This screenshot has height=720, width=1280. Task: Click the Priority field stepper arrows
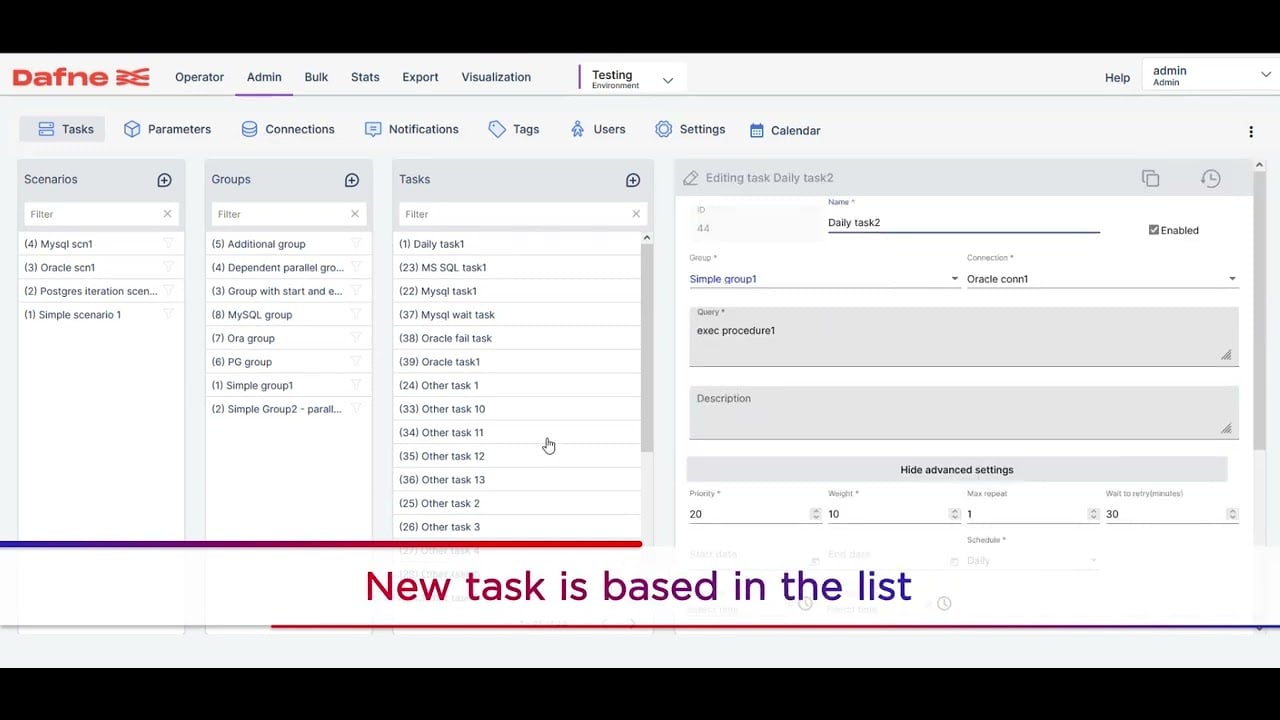[815, 514]
